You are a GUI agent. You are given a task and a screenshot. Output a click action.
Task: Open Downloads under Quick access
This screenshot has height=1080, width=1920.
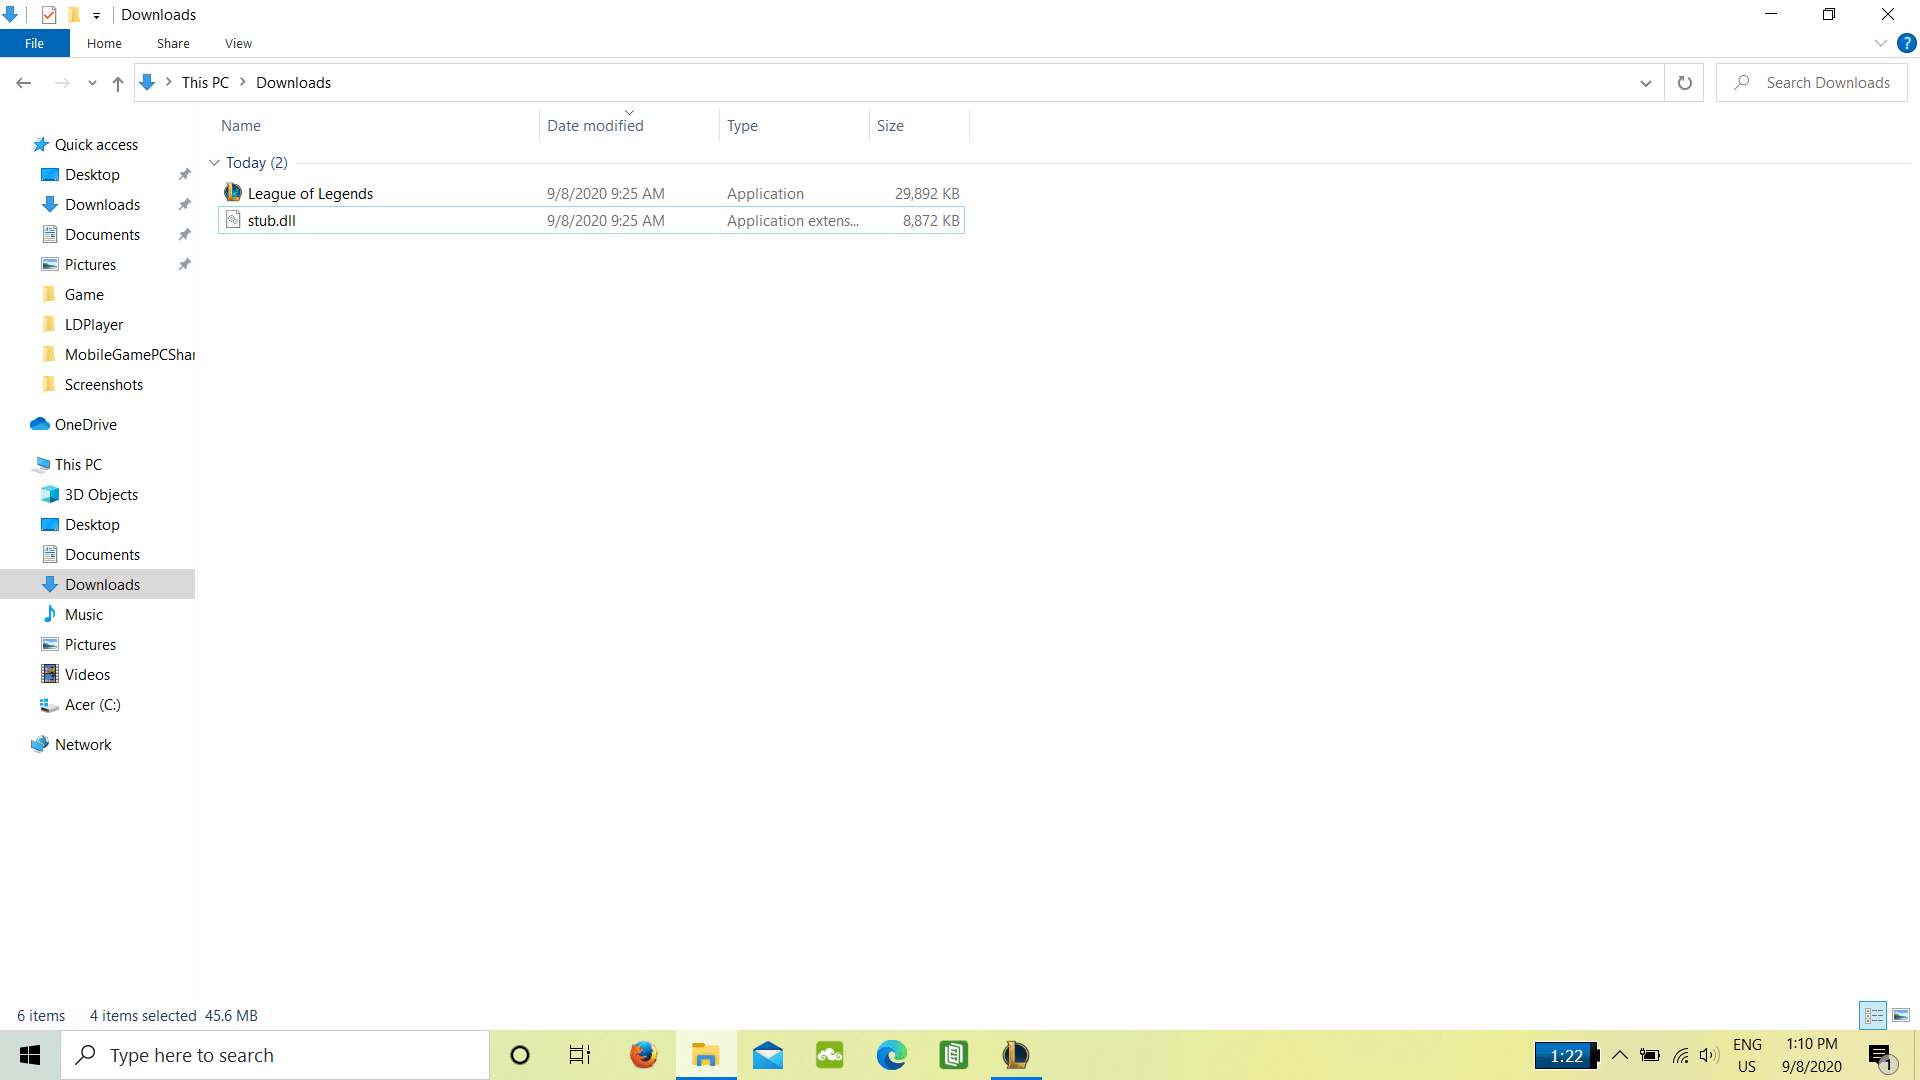(x=102, y=205)
